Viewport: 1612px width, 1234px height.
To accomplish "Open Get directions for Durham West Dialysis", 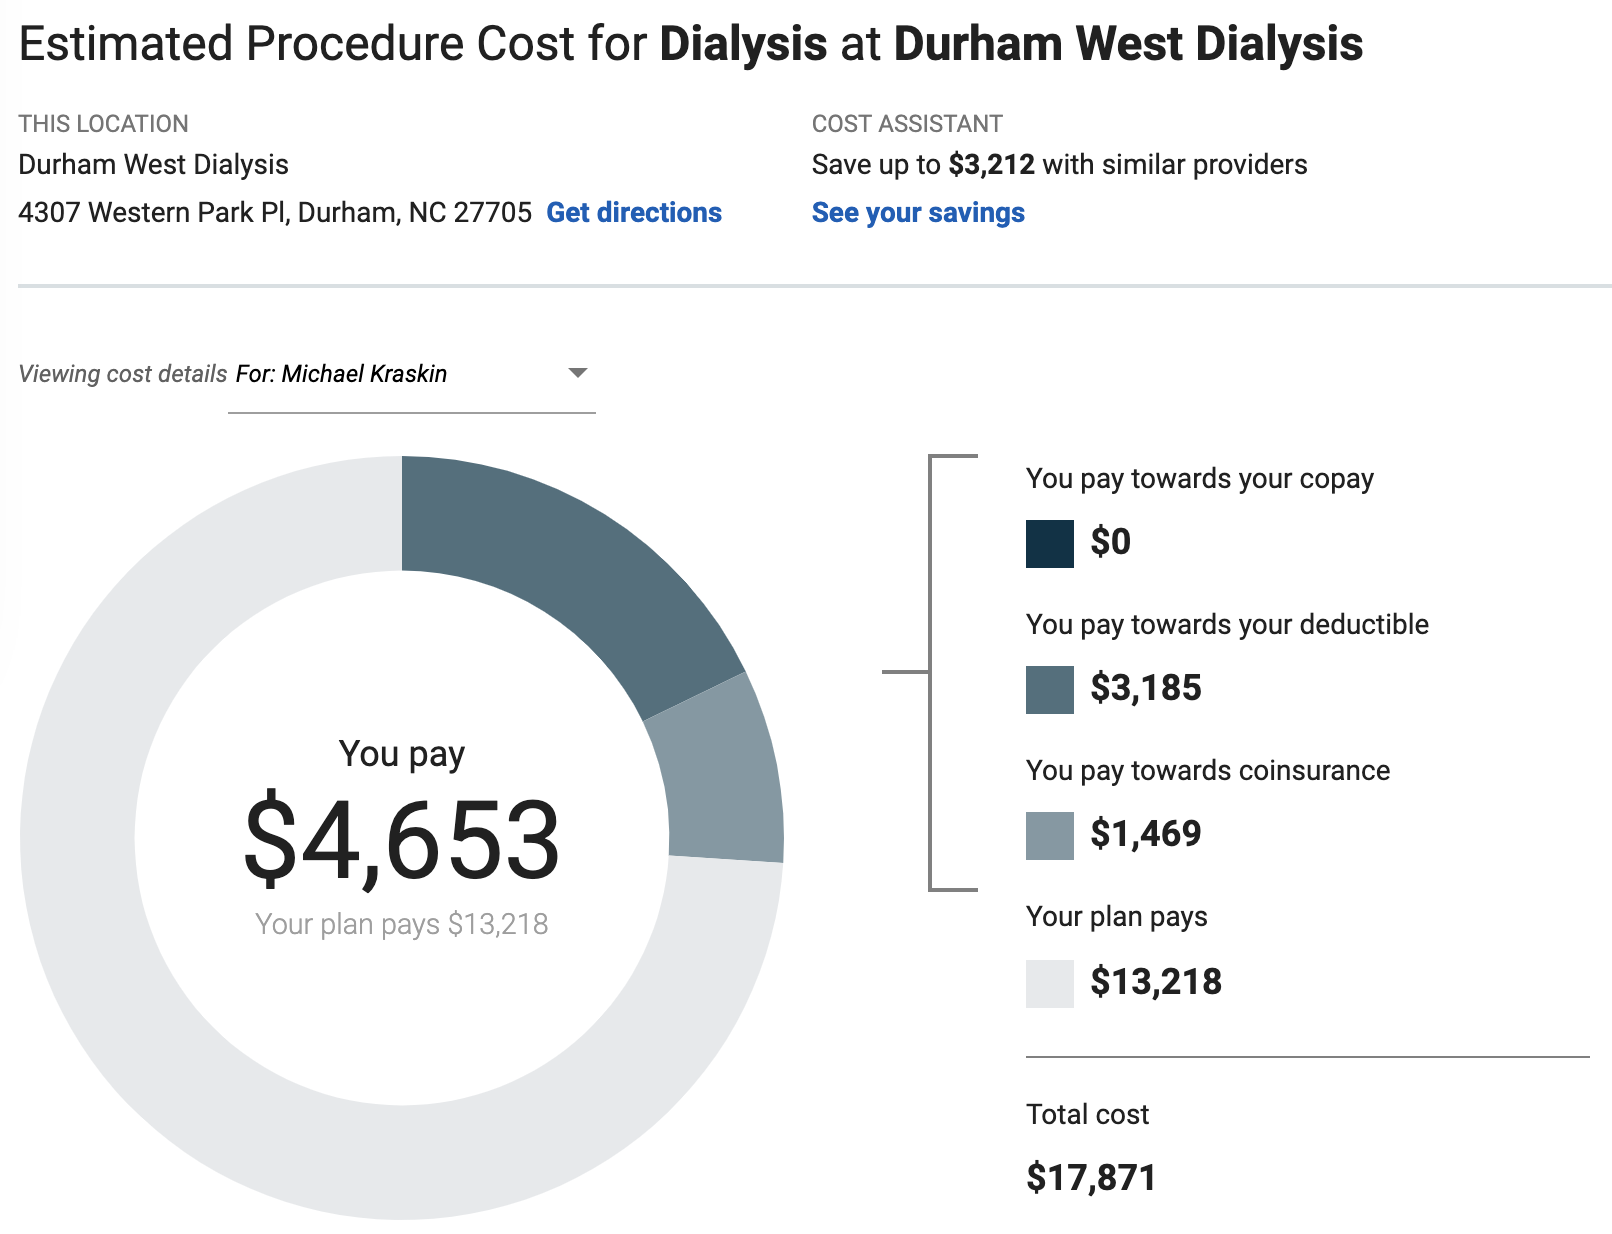I will click(x=633, y=212).
